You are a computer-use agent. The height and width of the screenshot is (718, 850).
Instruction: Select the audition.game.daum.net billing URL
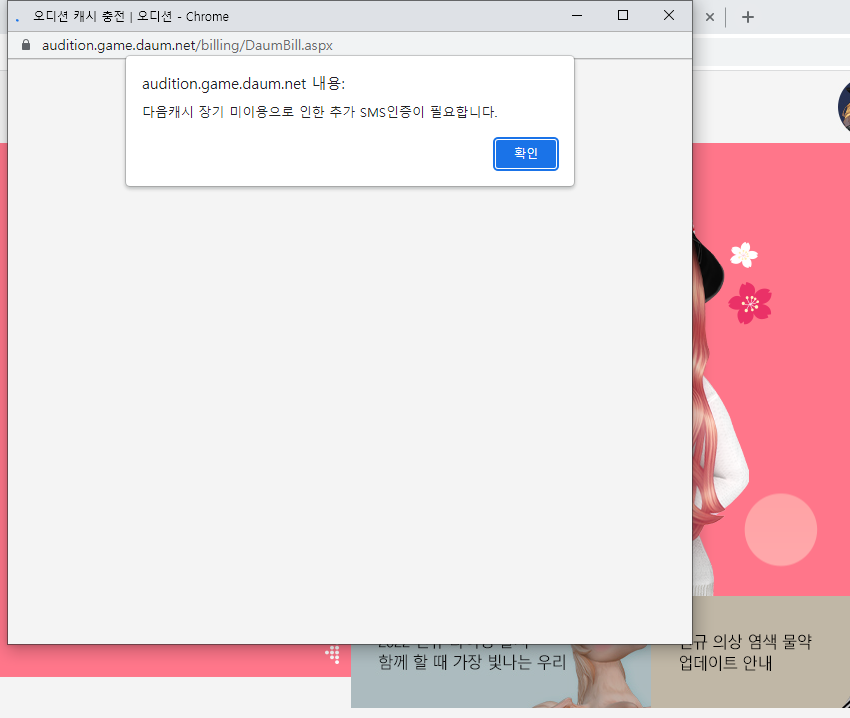(187, 45)
